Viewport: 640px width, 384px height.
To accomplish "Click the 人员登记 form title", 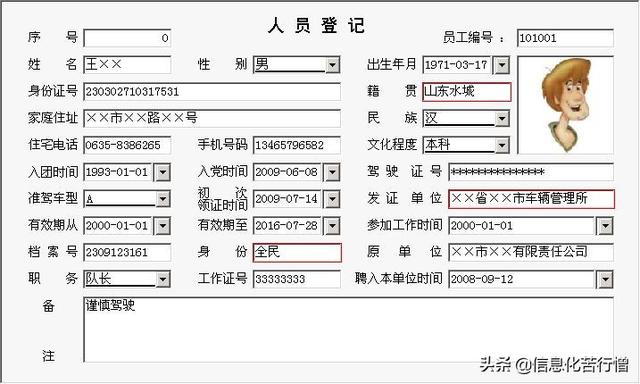I will [316, 26].
